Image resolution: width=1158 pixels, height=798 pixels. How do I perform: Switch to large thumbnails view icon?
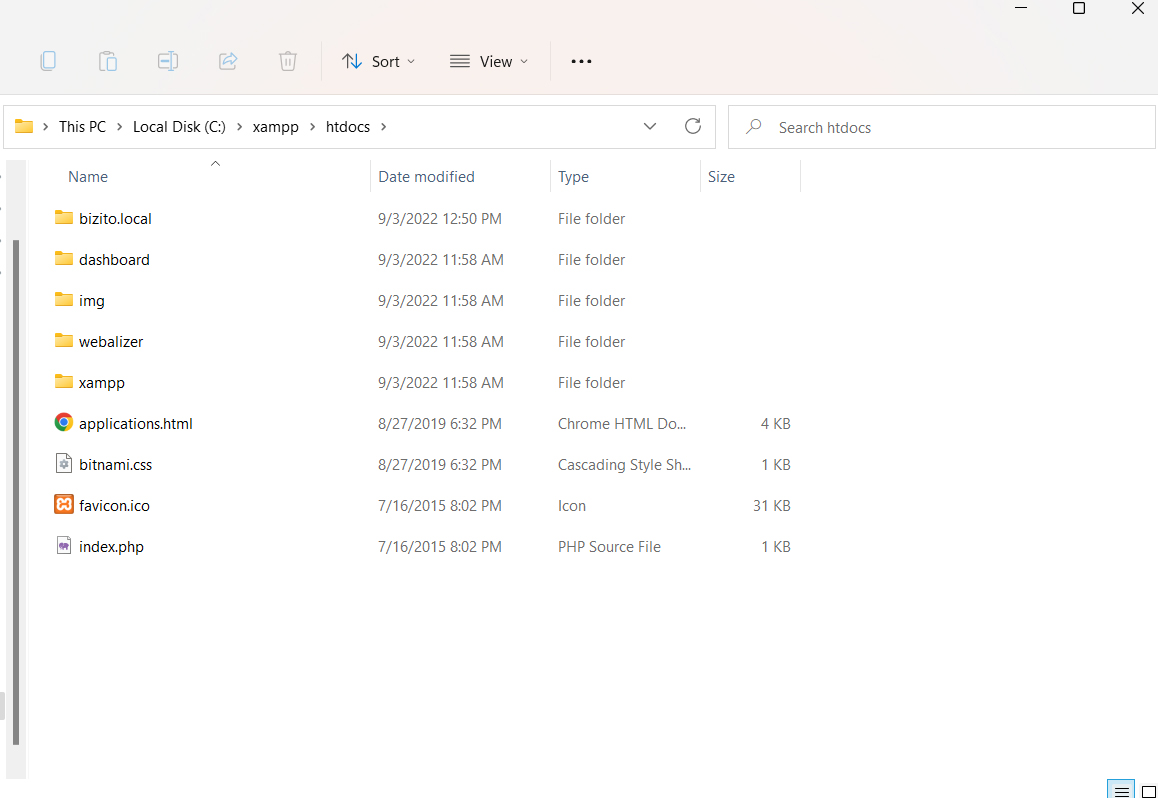click(1148, 790)
